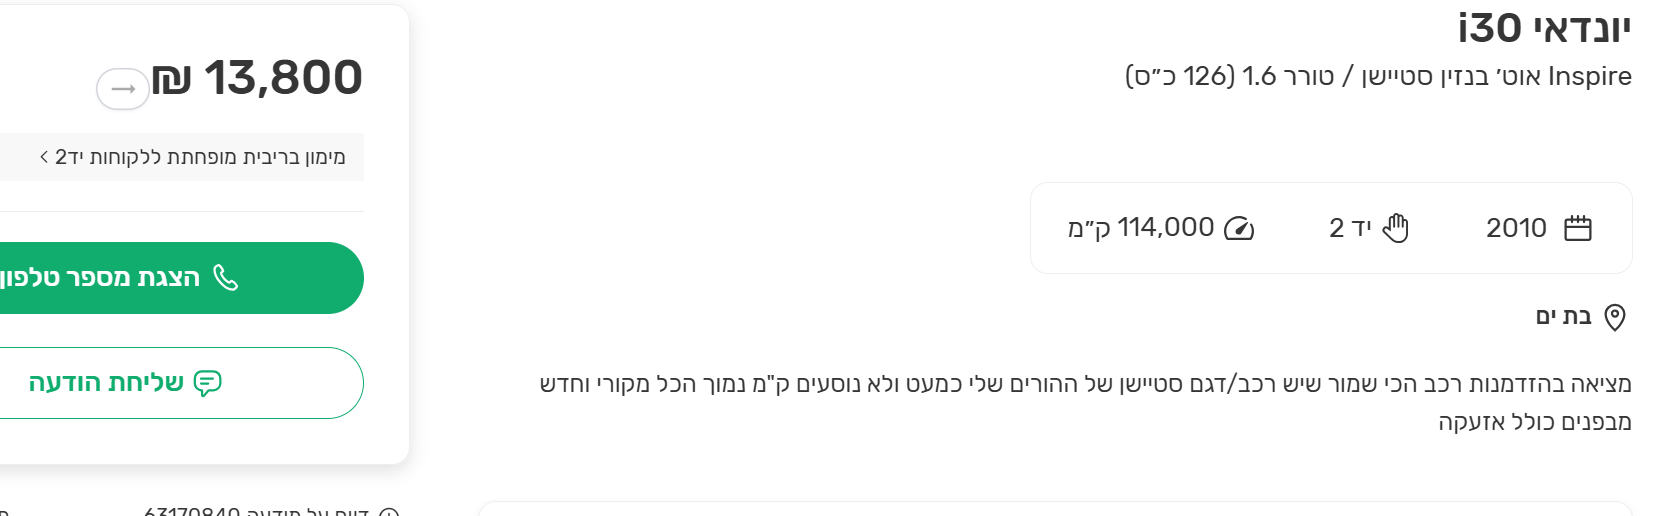Viewport: 1654px width, 516px height.
Task: Click the seller's description paragraph
Action: (1085, 402)
